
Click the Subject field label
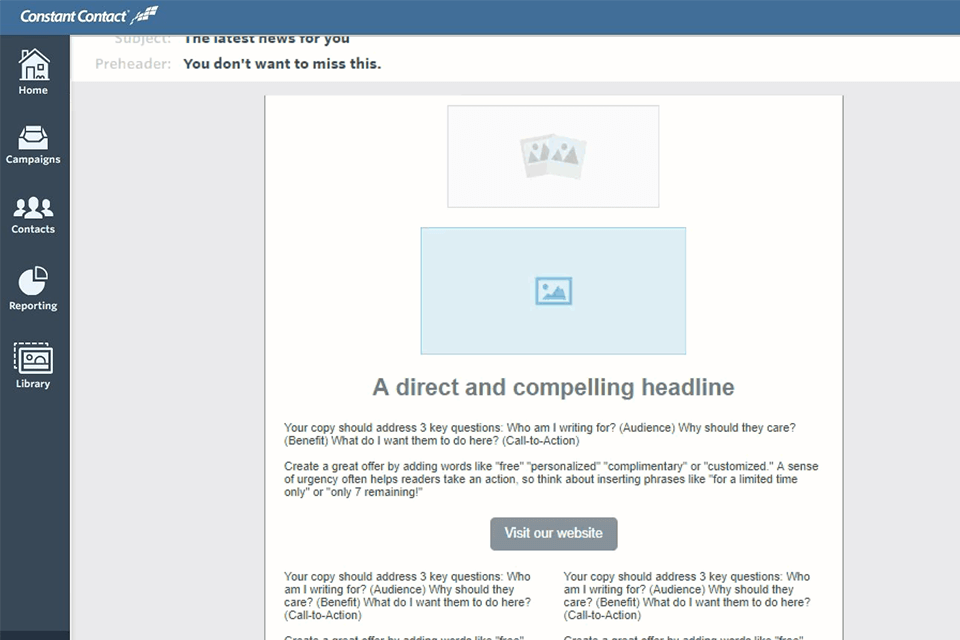click(143, 38)
